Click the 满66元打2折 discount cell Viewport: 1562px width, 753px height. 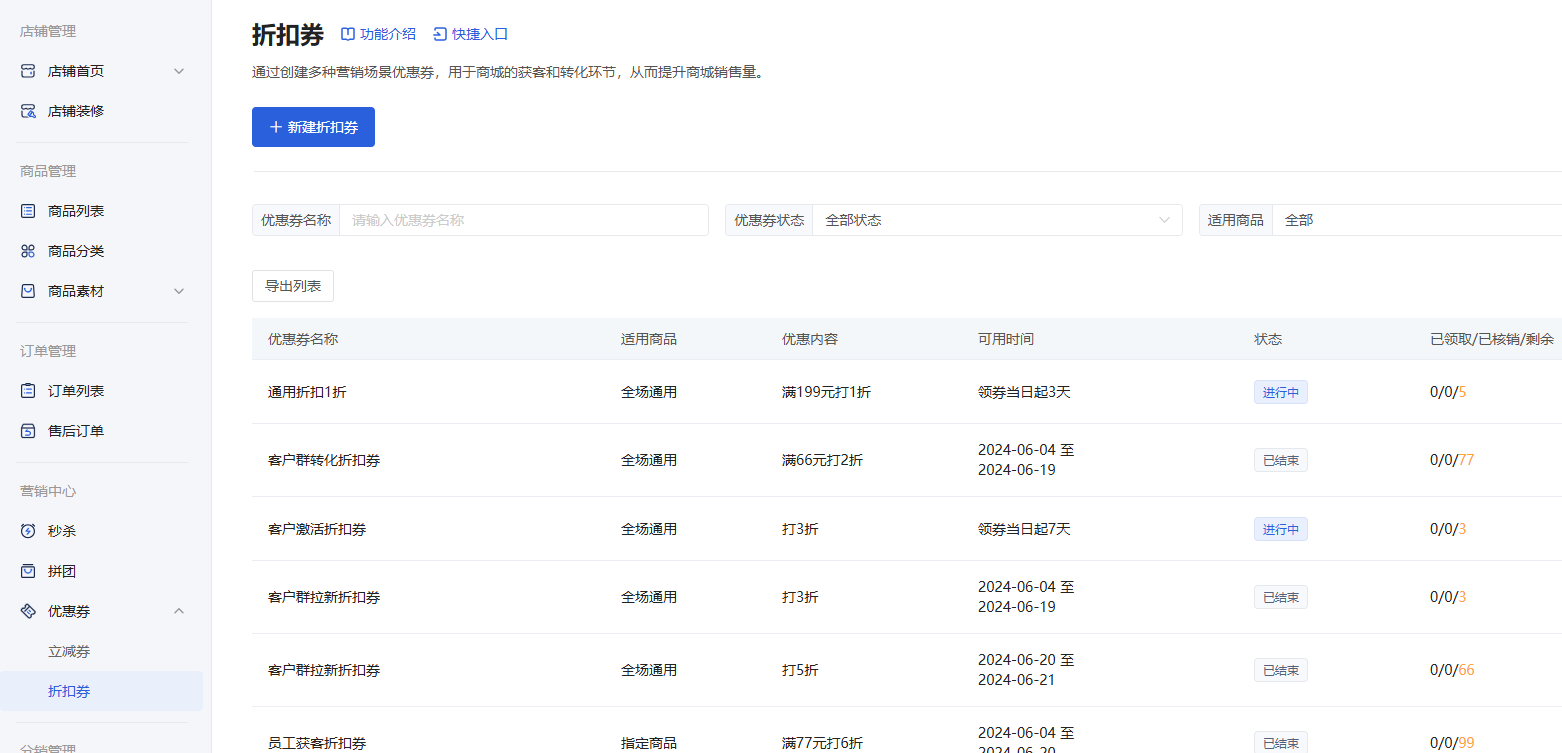[x=822, y=460]
